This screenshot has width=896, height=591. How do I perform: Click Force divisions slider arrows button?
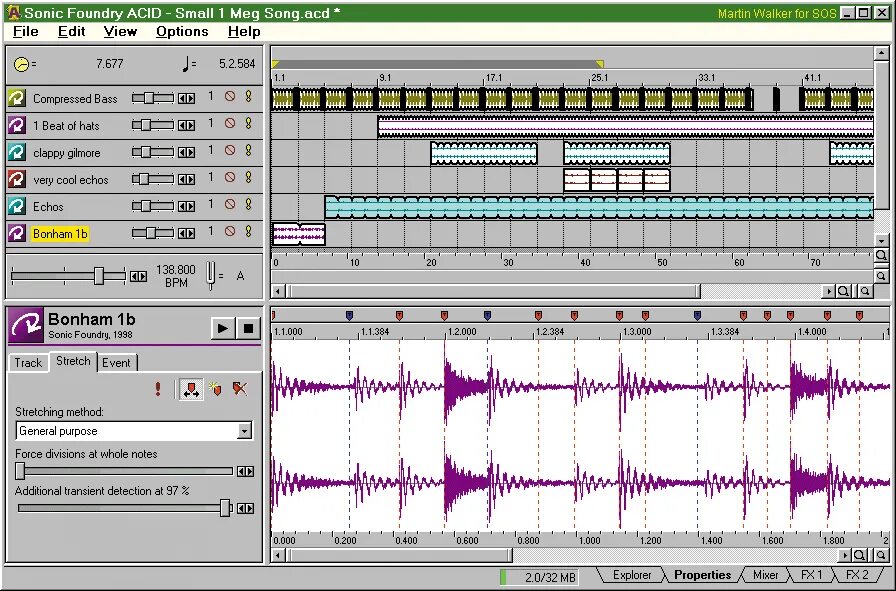click(246, 472)
